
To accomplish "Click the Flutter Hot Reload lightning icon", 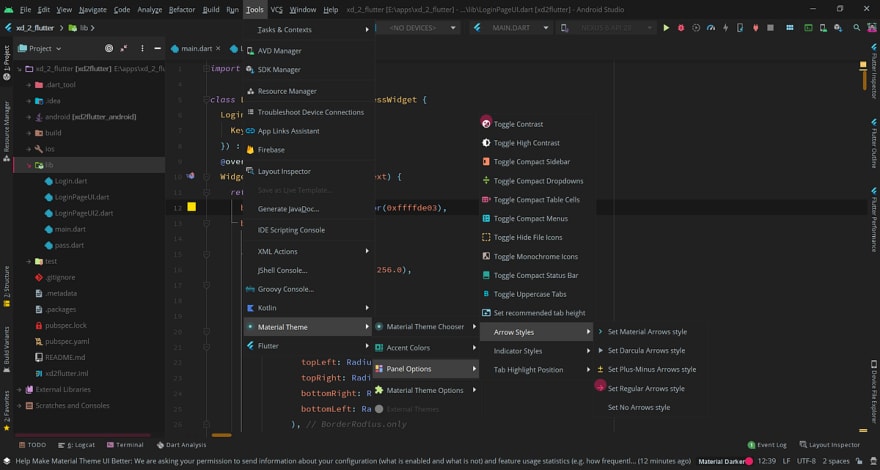I will tap(726, 28).
